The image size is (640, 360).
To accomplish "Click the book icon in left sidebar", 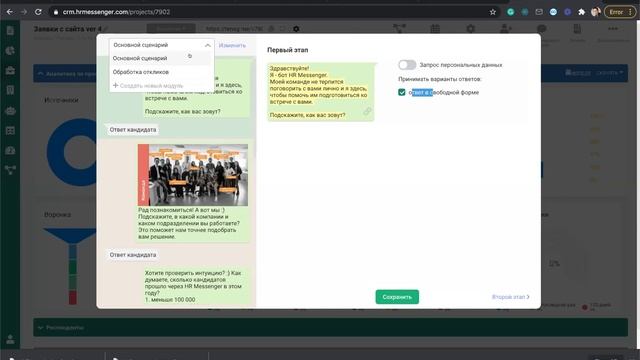I will point(10,90).
